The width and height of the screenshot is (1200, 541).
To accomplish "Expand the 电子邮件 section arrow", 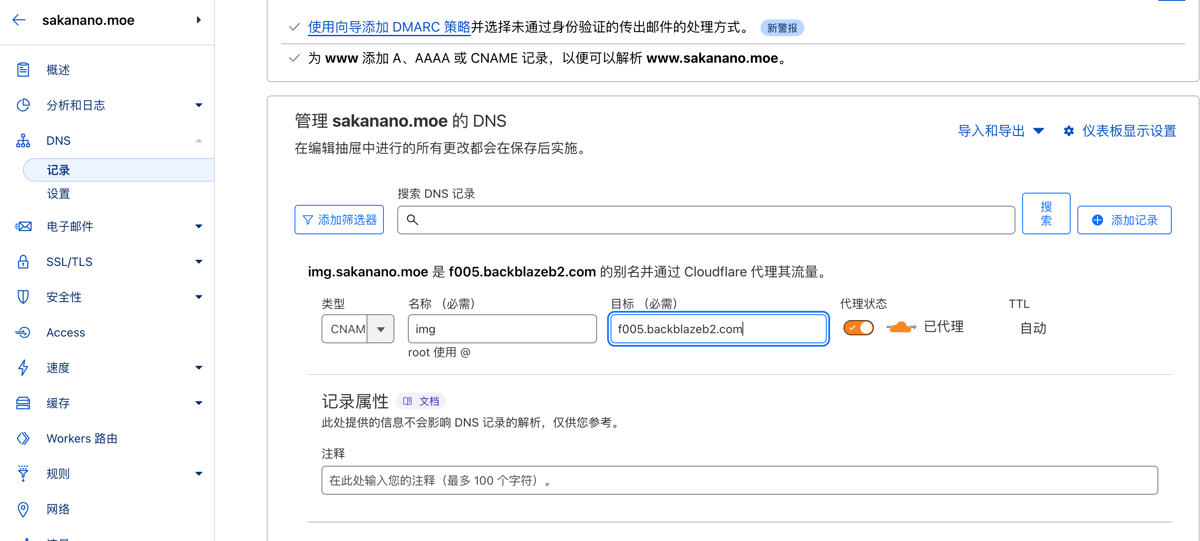I will coord(198,227).
